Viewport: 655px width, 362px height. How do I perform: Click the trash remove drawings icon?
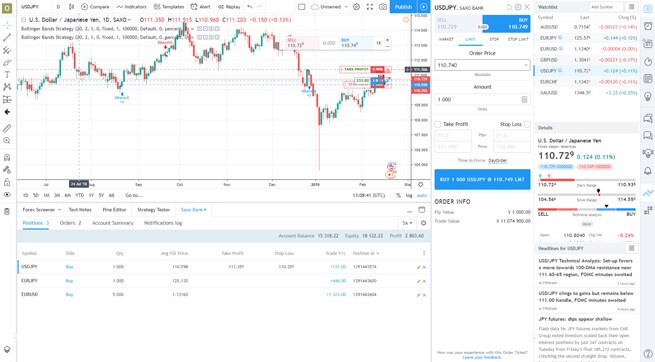(7, 212)
